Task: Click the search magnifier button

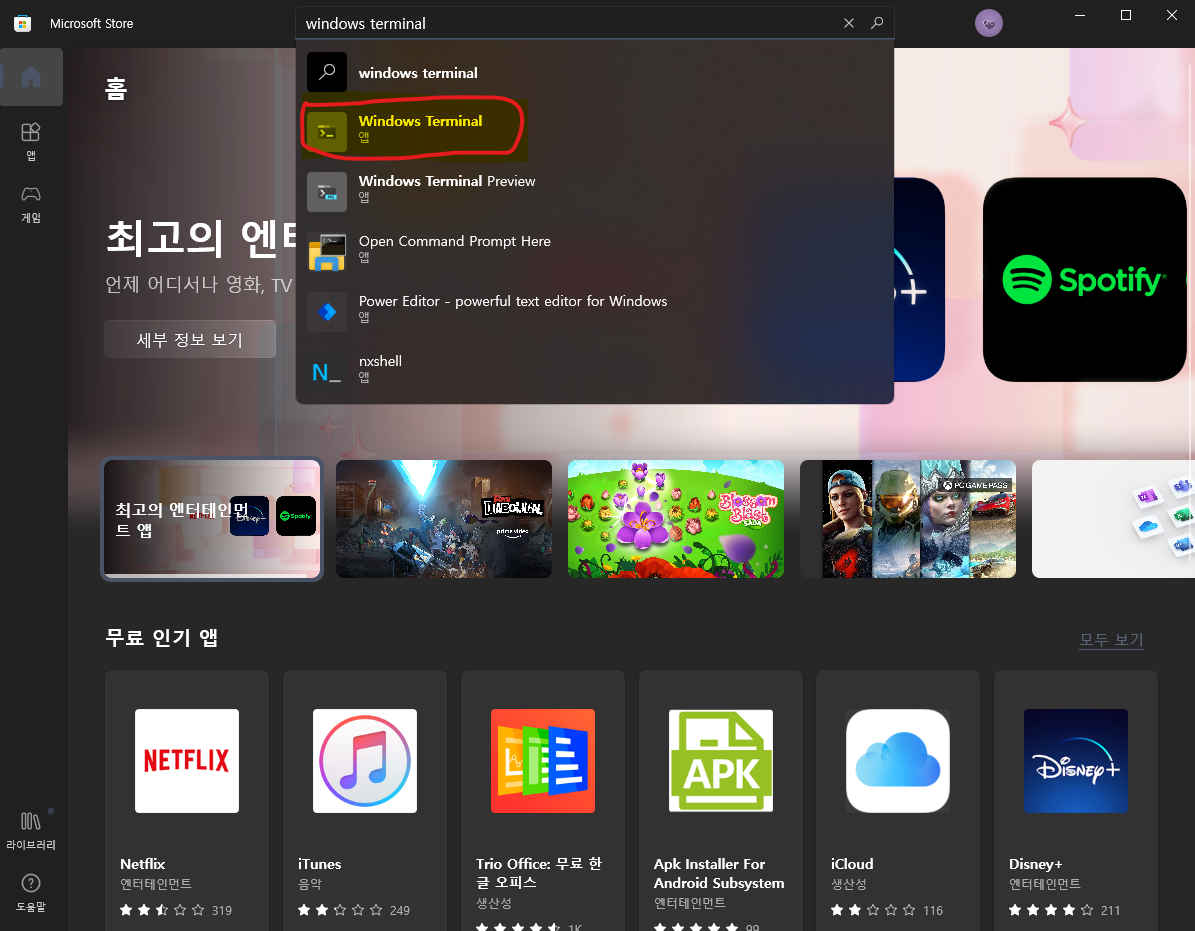Action: 877,24
